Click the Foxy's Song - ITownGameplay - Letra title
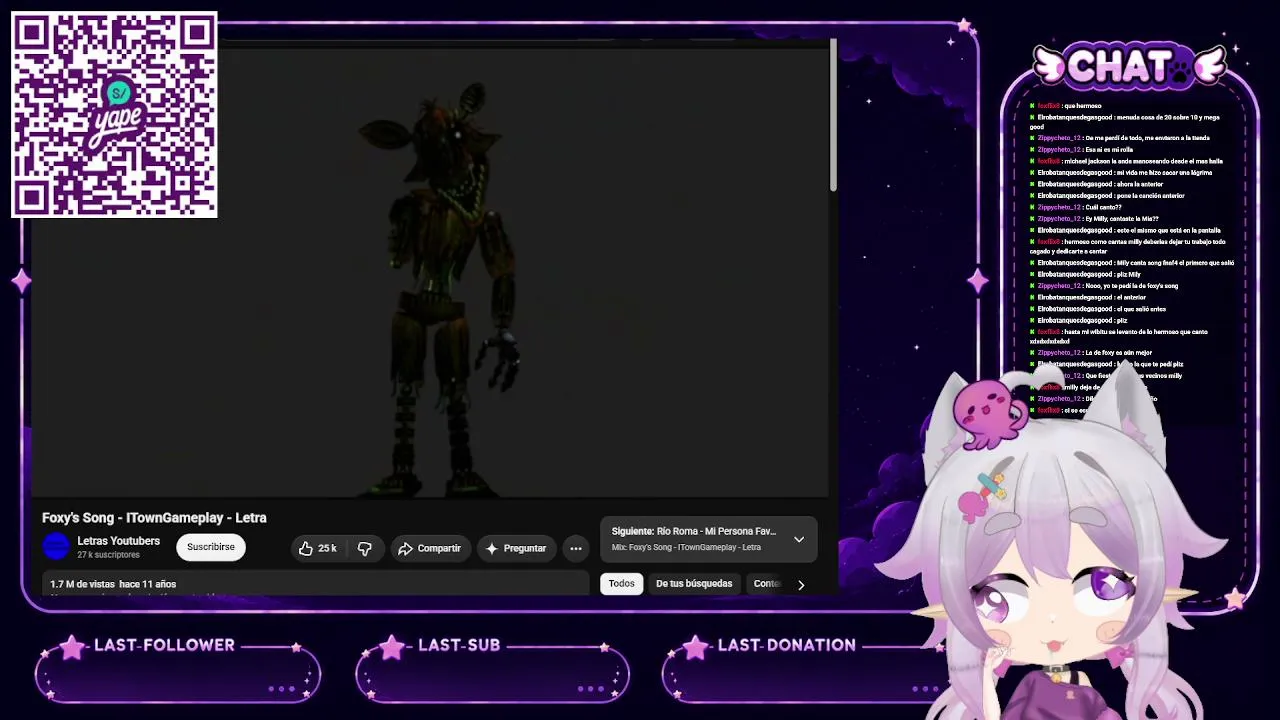 [x=154, y=518]
